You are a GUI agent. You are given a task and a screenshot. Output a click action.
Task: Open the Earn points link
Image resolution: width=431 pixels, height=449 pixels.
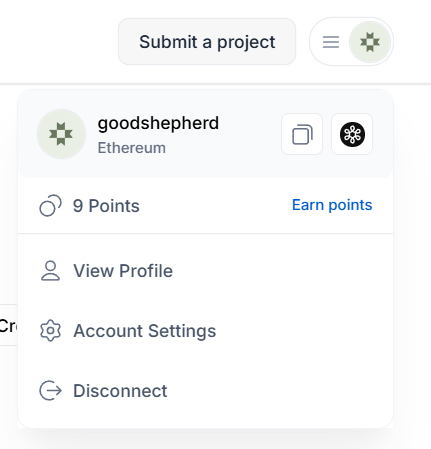[x=332, y=205]
